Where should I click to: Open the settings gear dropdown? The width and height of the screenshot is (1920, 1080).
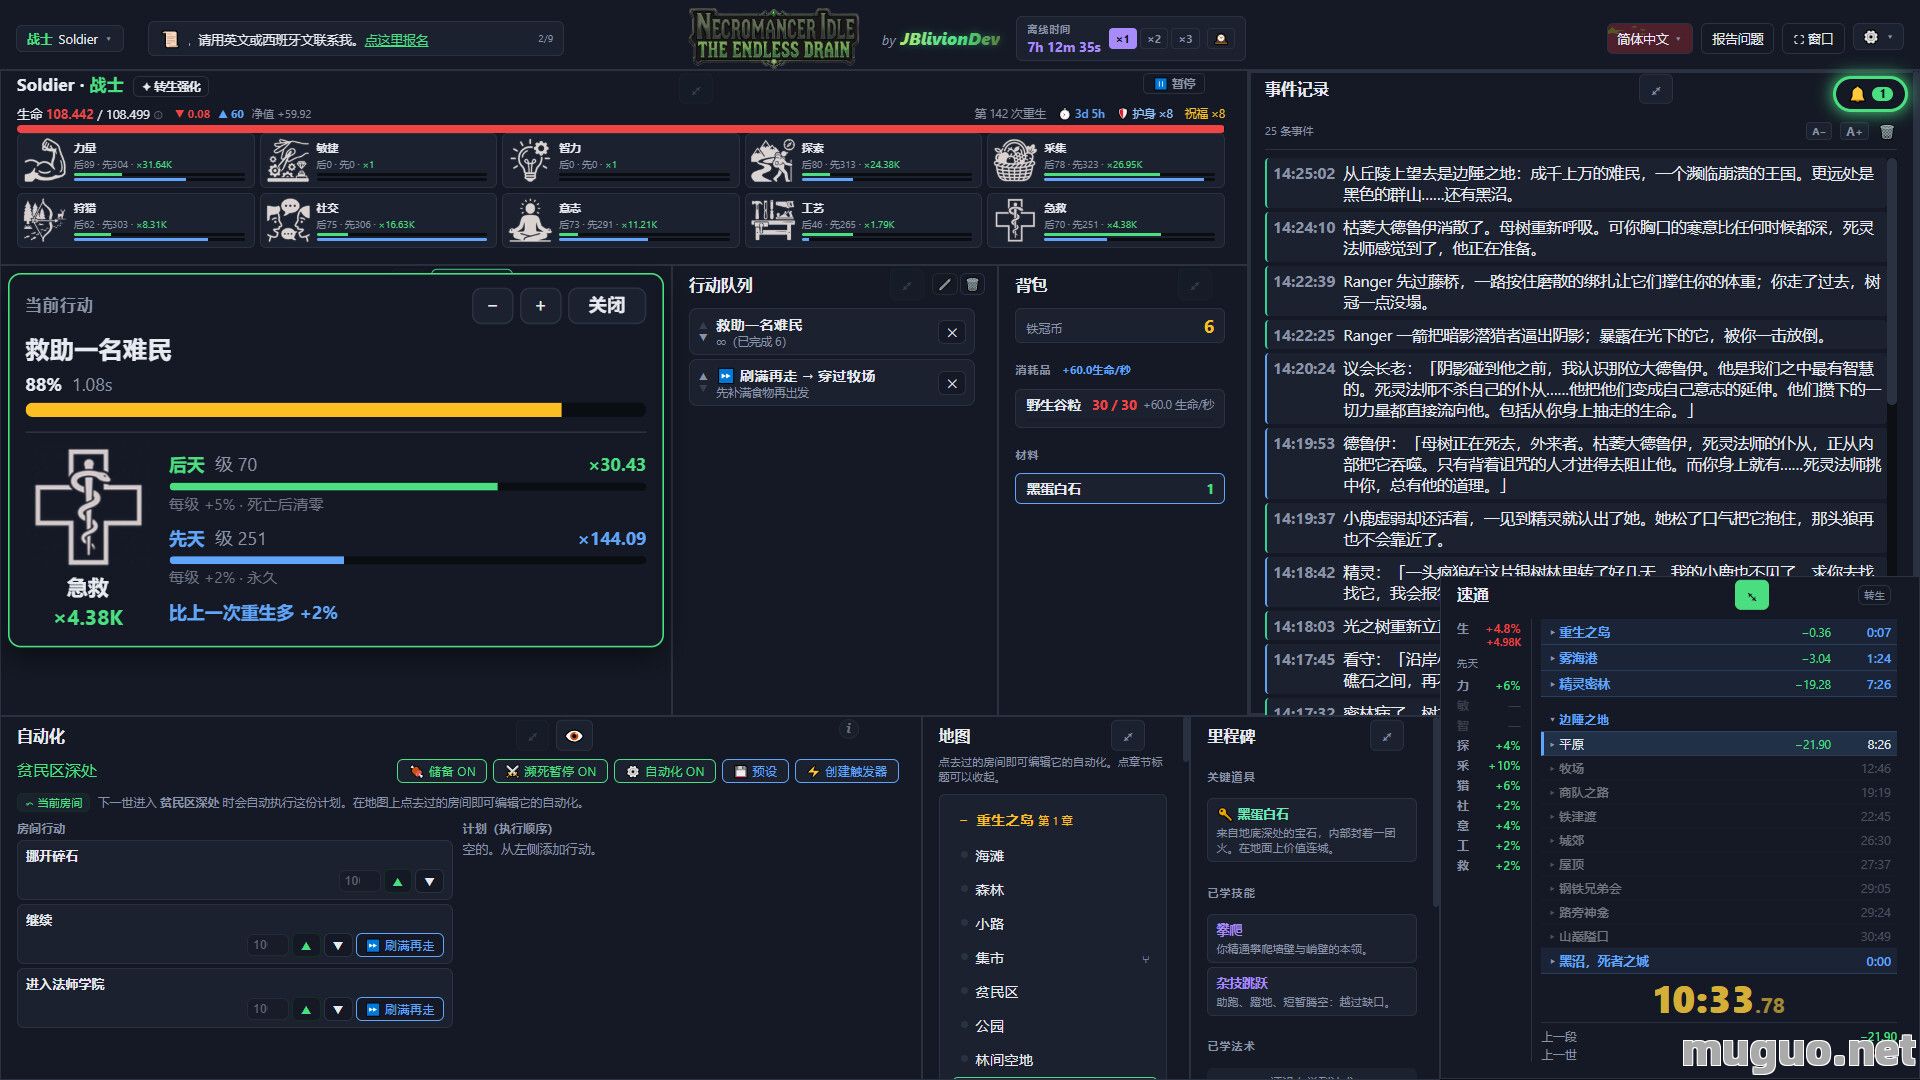(x=1878, y=37)
